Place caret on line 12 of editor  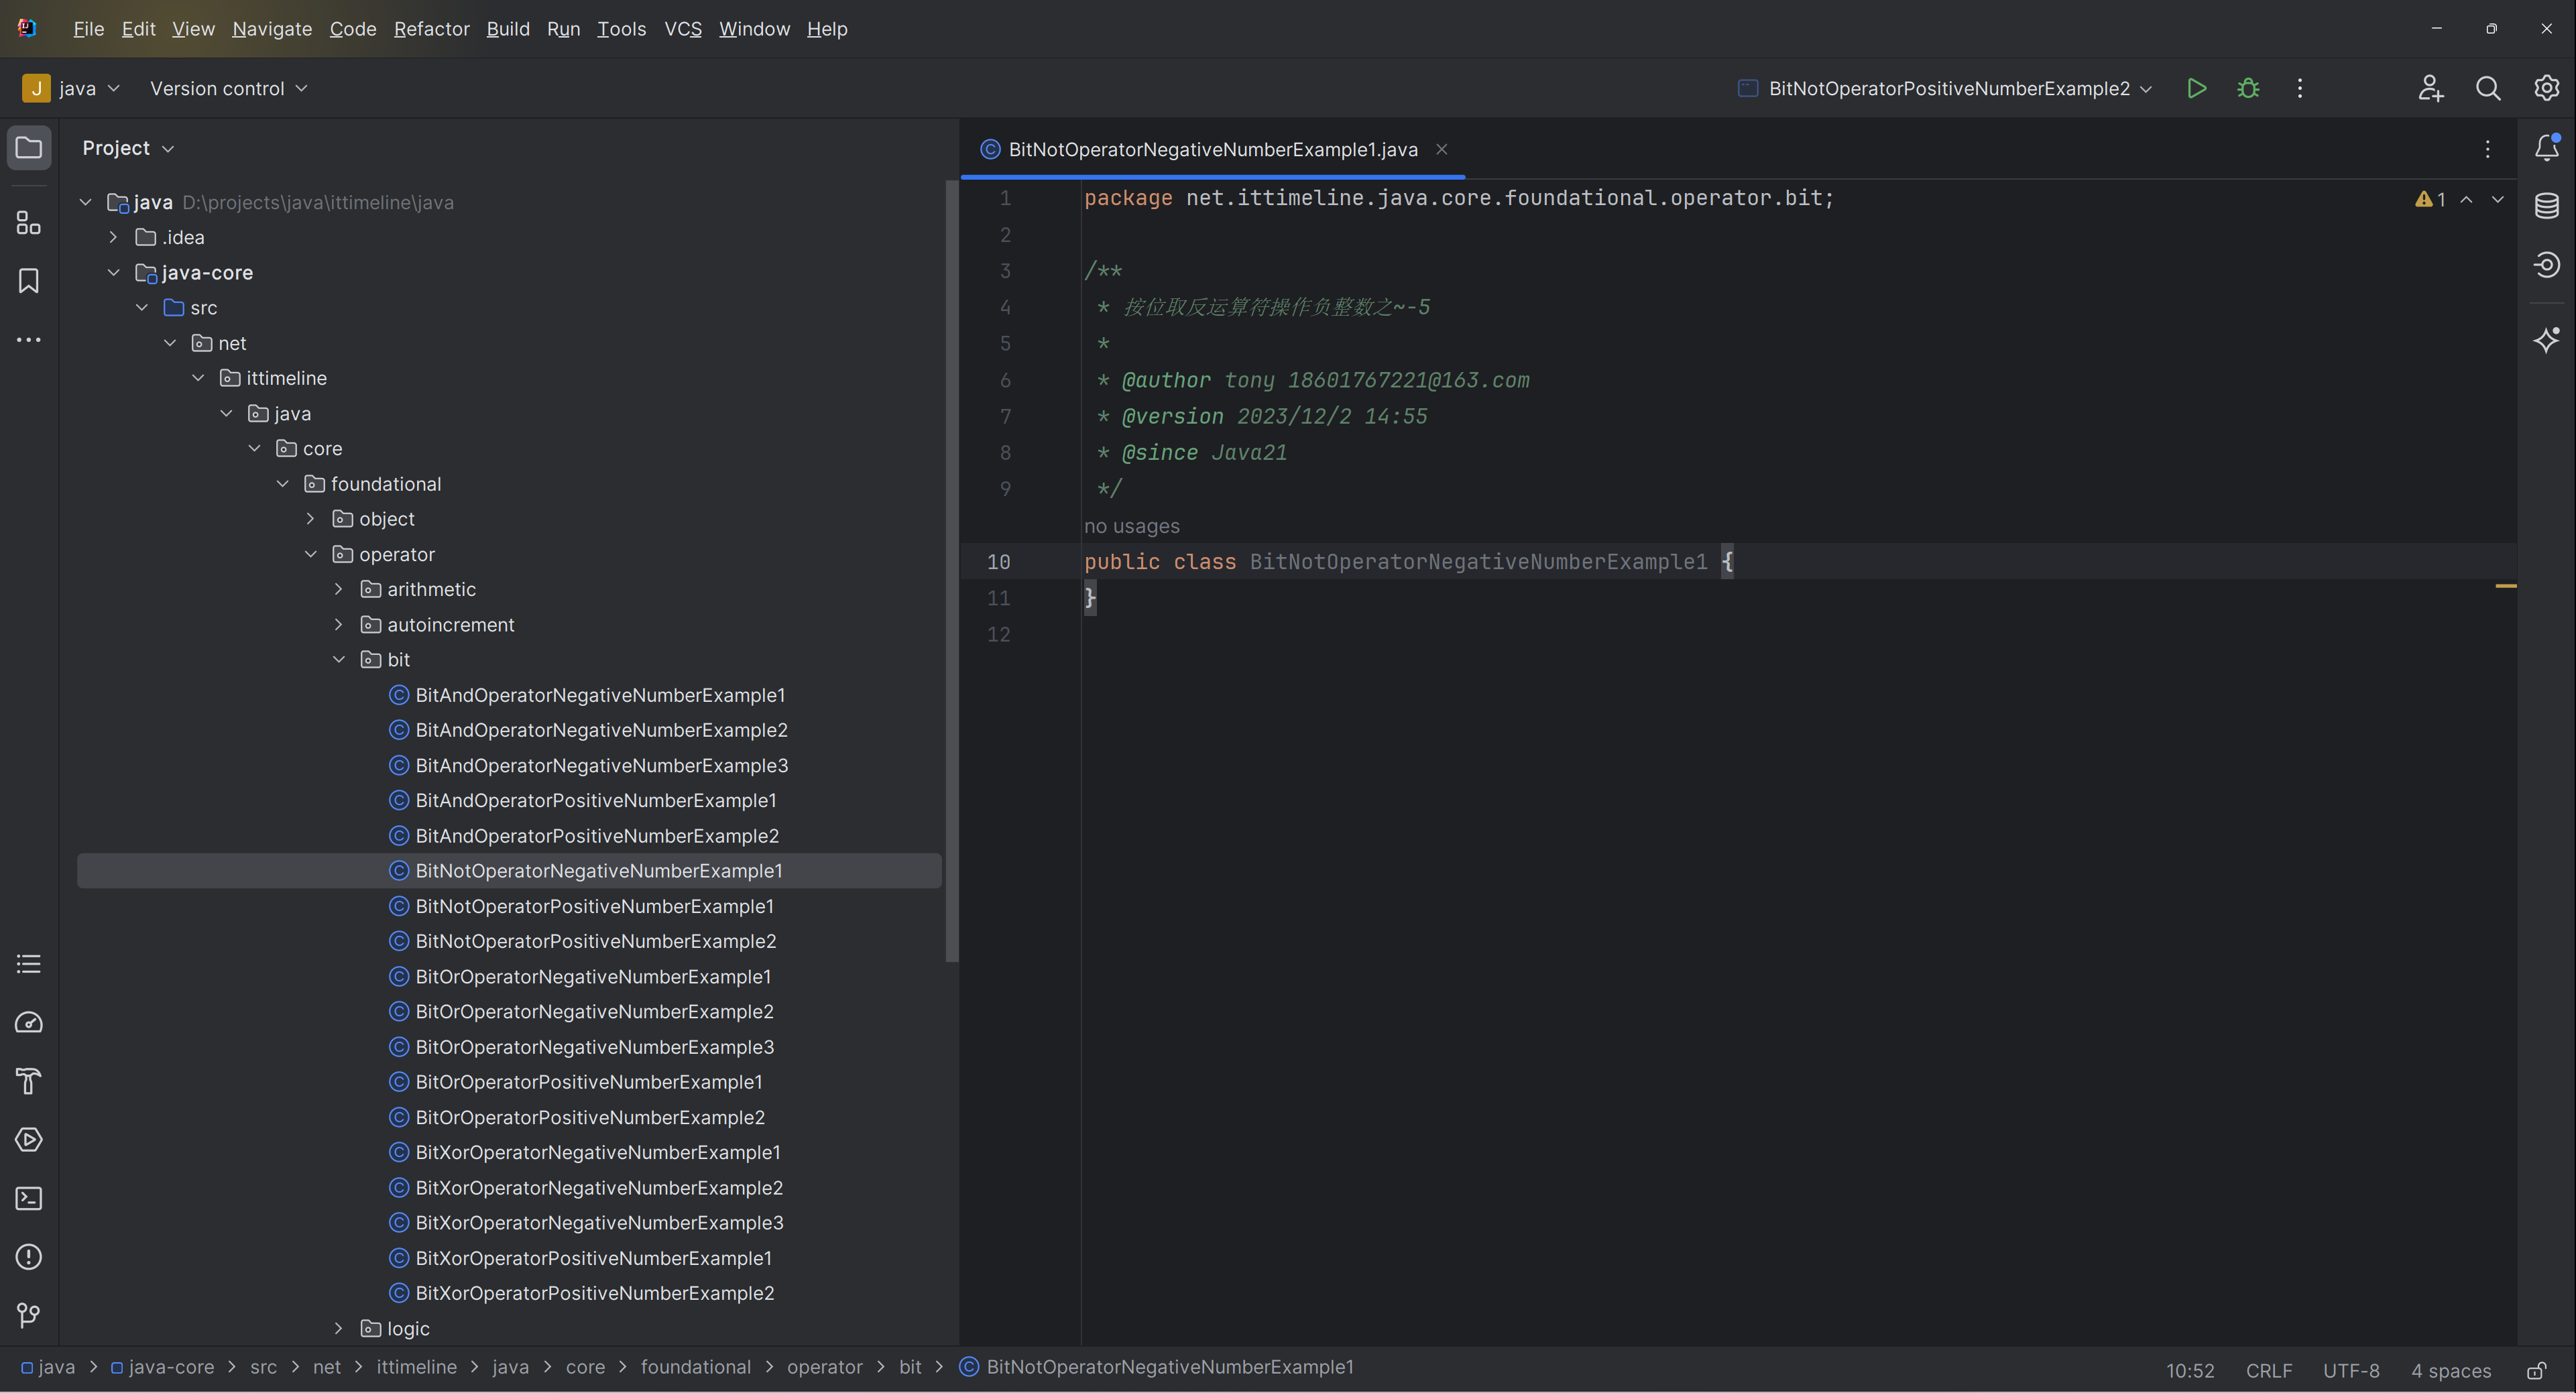pyautogui.click(x=1798, y=634)
